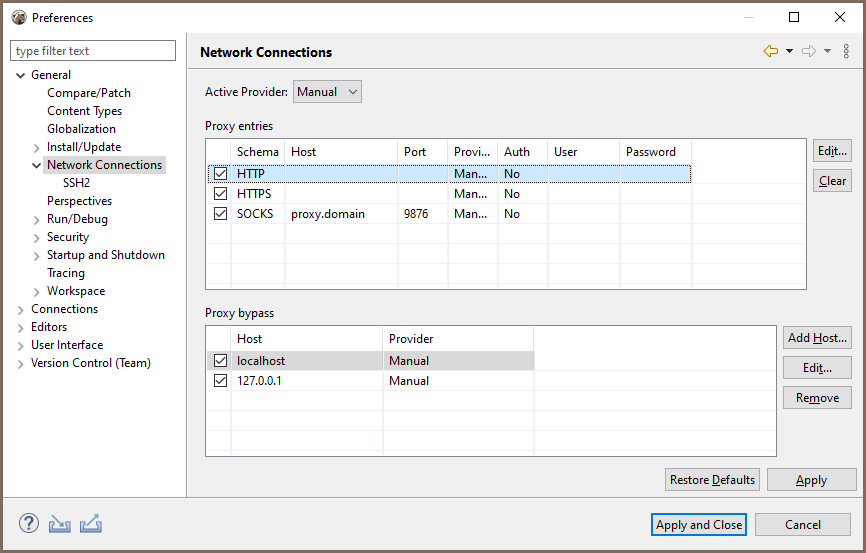Click the type filter text field

[93, 51]
